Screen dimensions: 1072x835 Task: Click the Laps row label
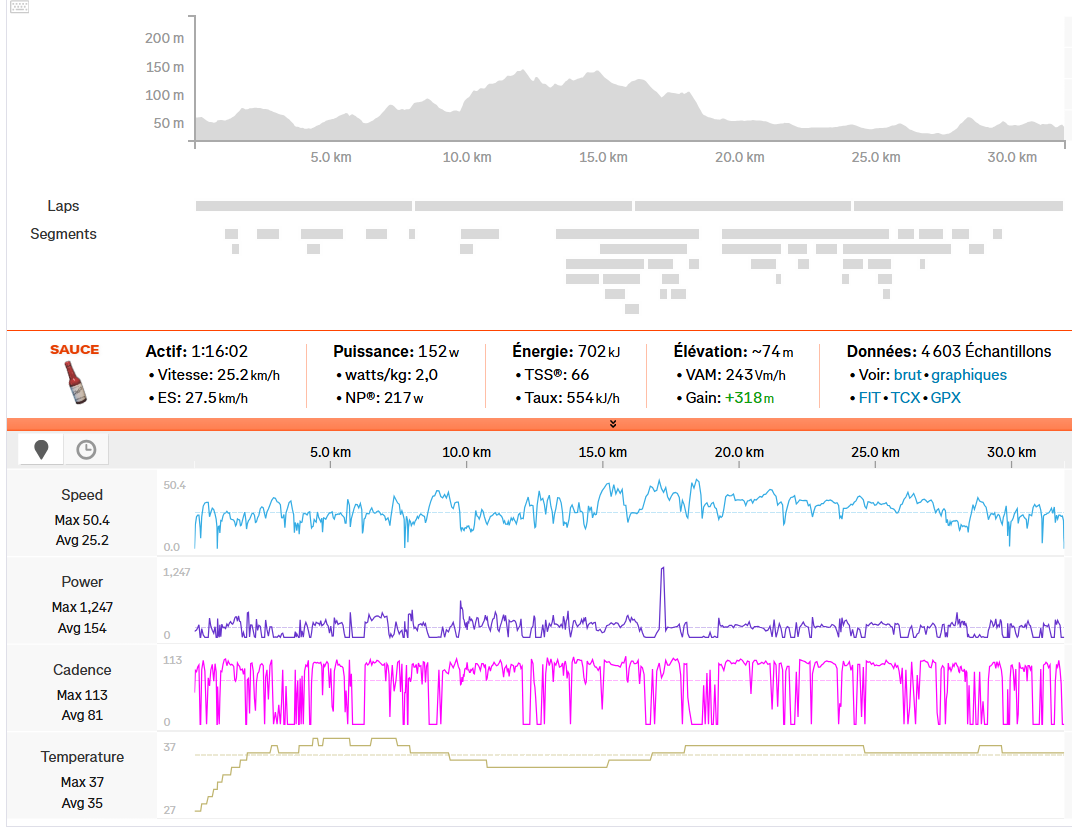(63, 206)
